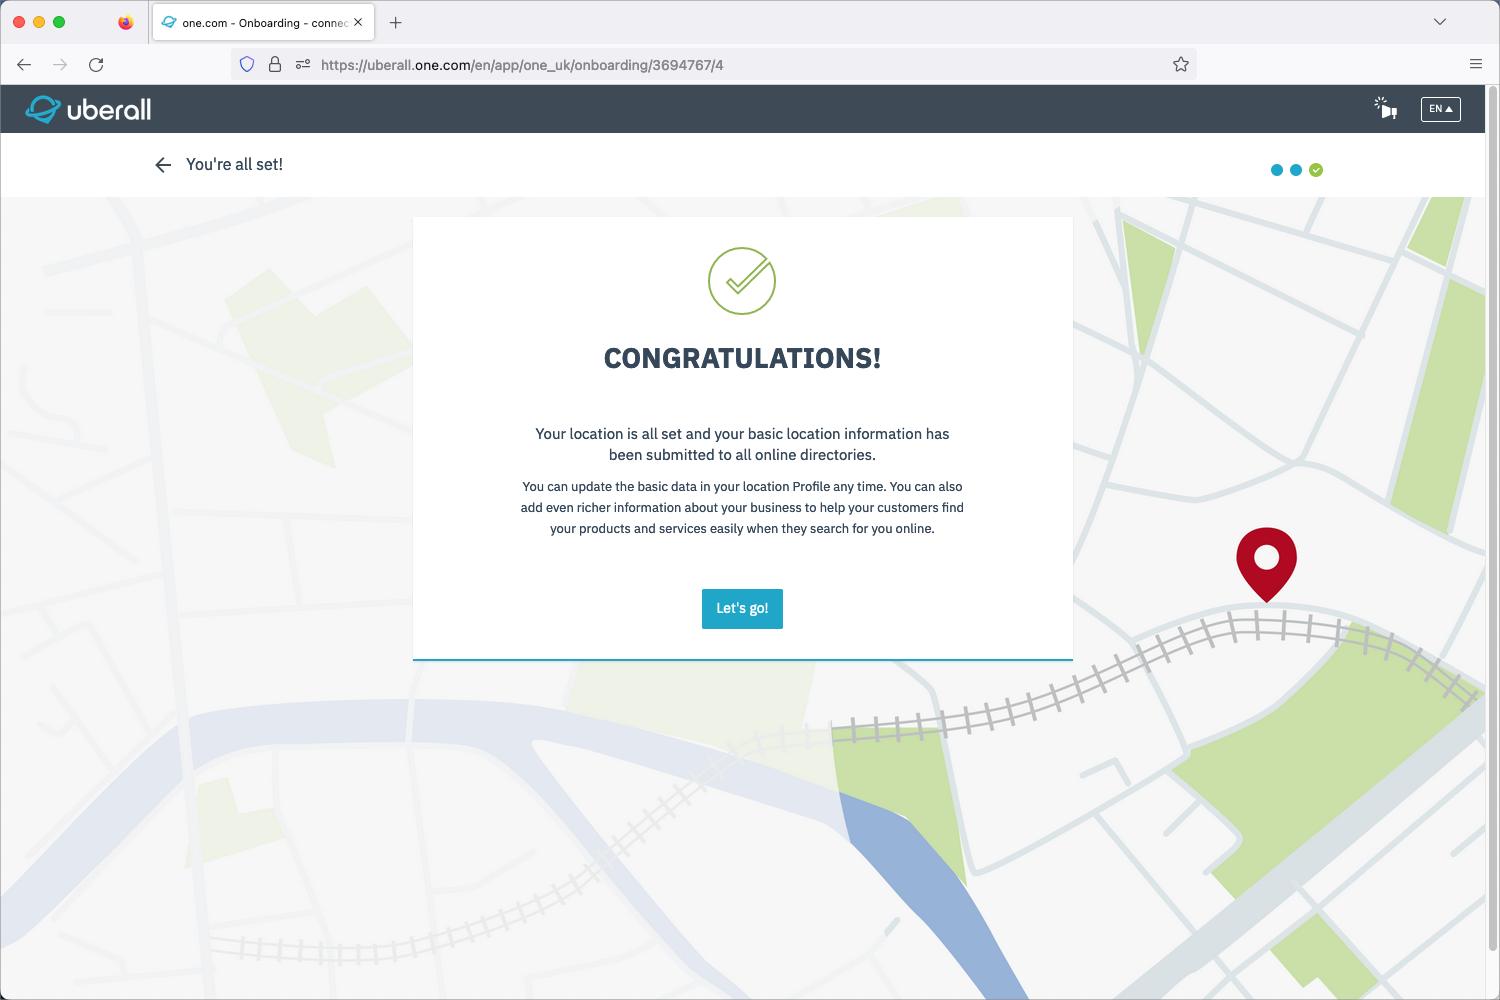
Task: Click the browser reload button
Action: [x=96, y=65]
